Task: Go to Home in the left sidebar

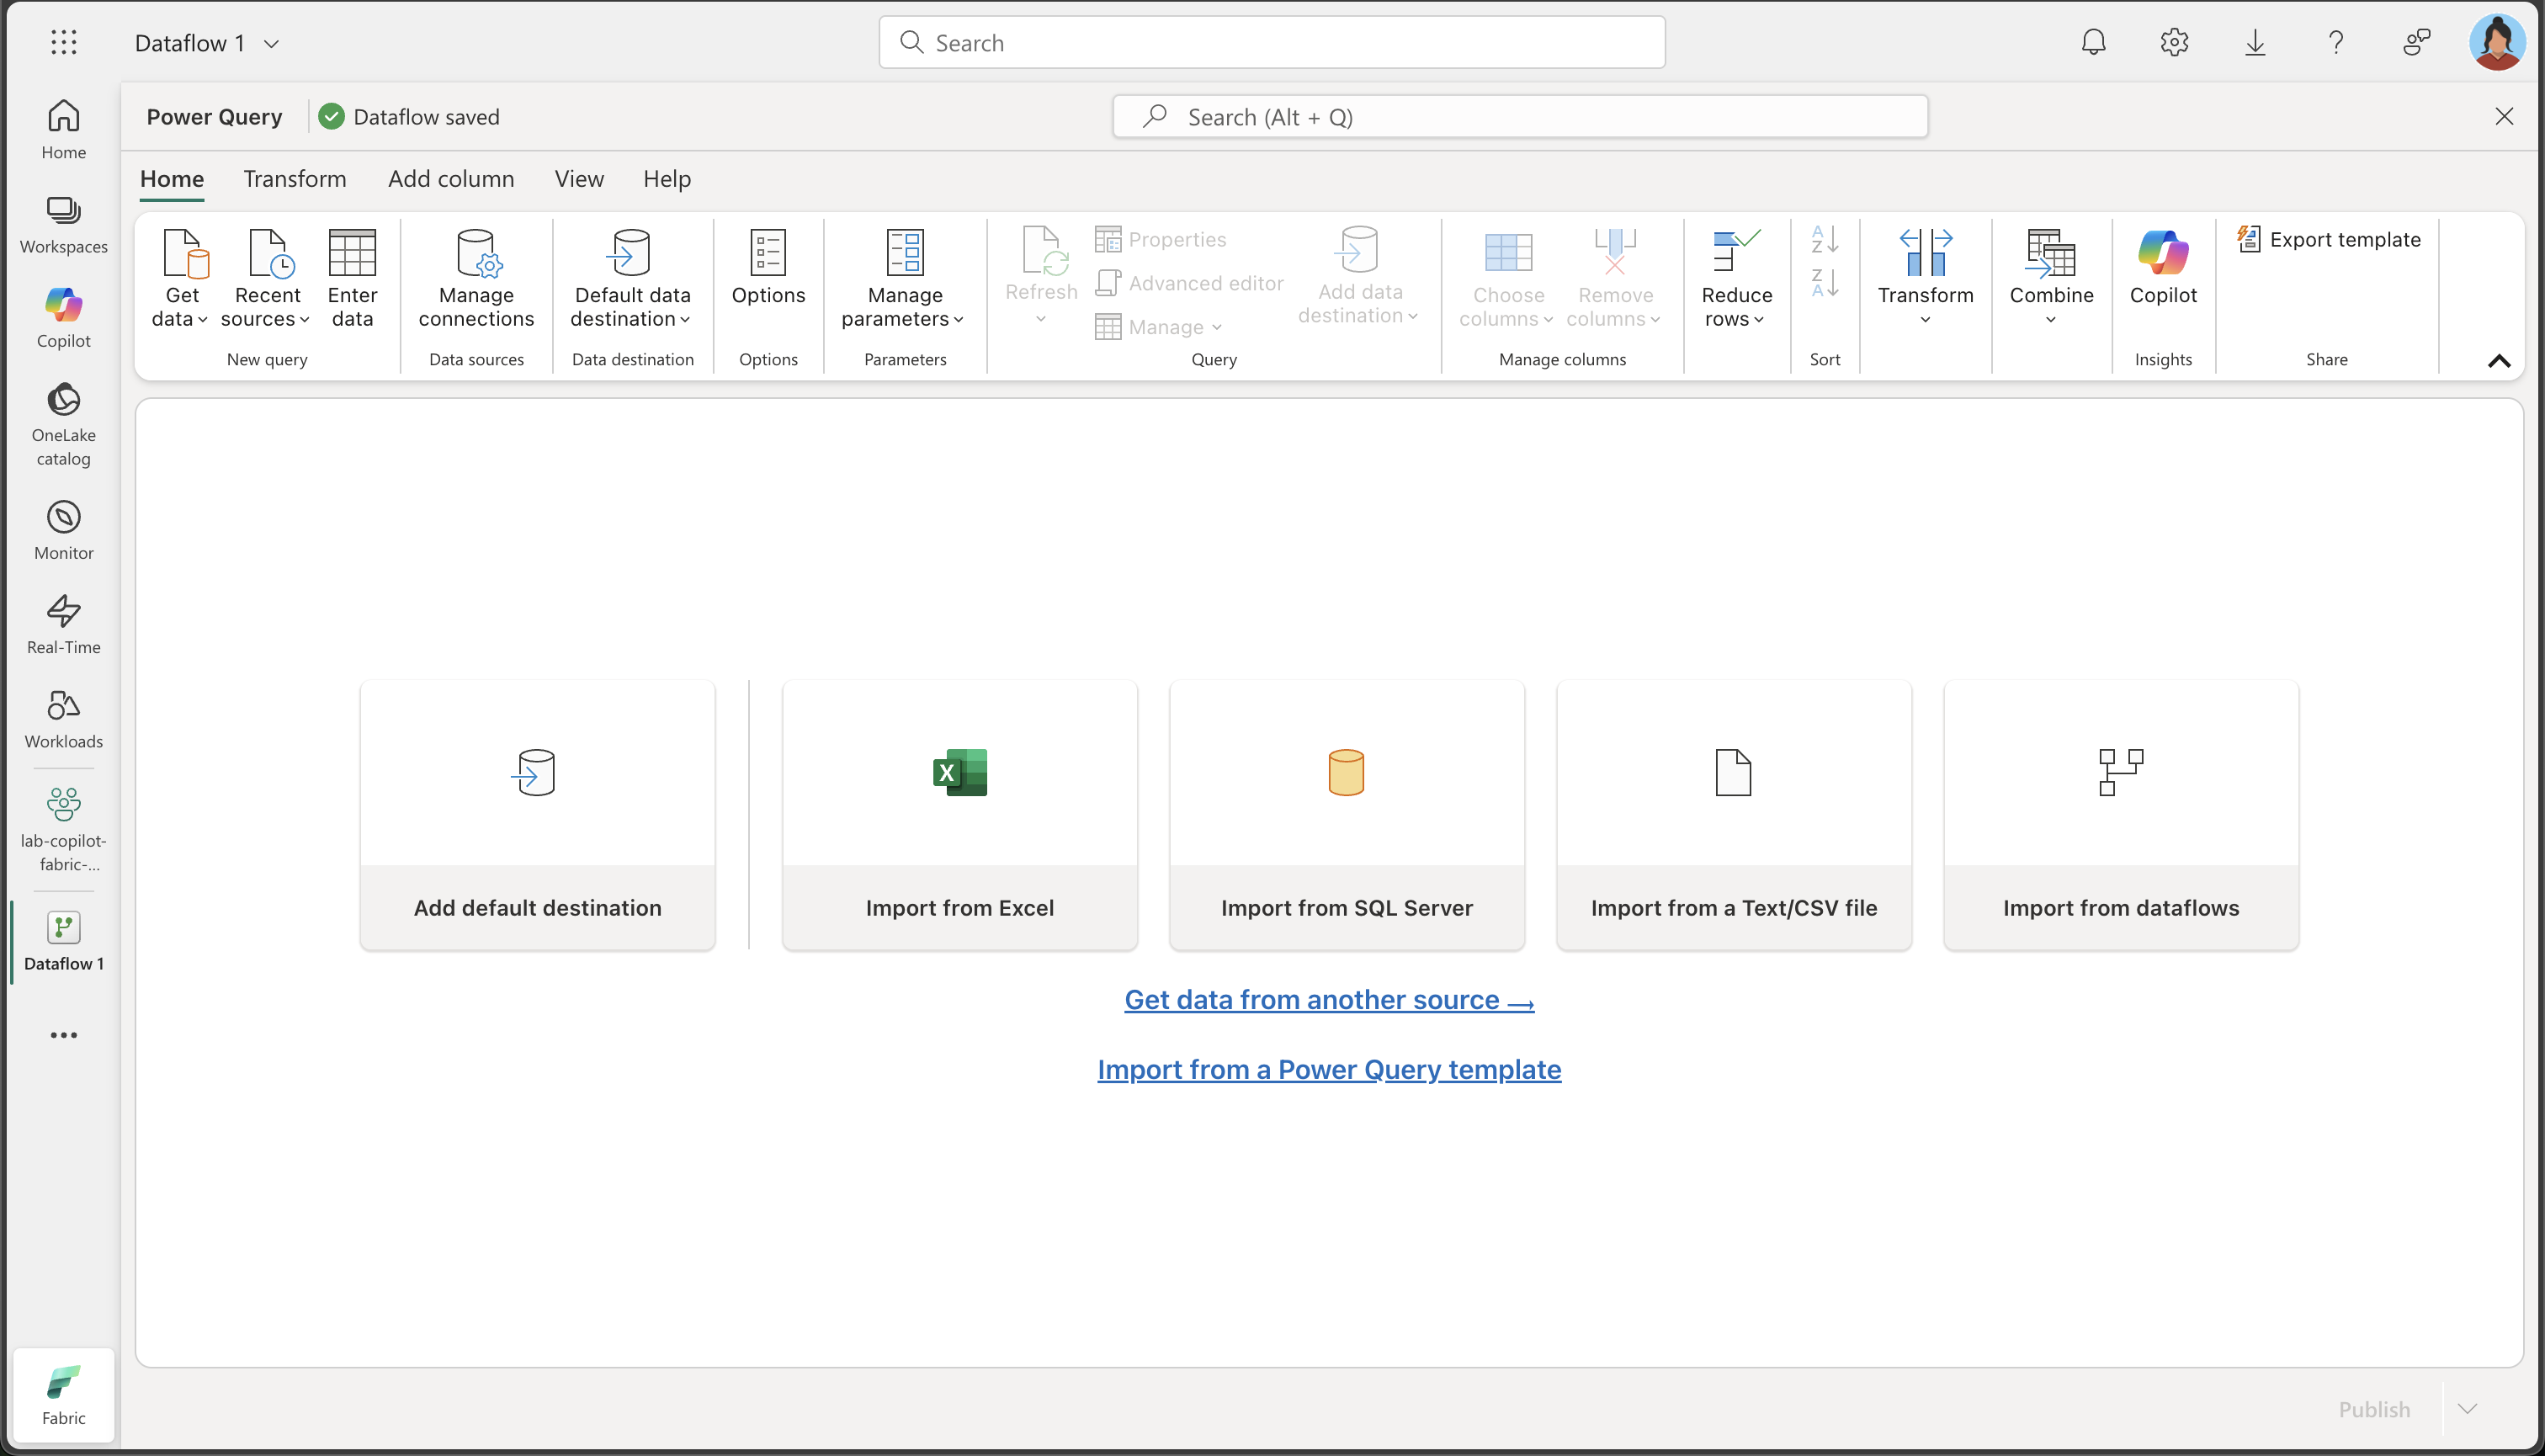Action: pos(63,129)
